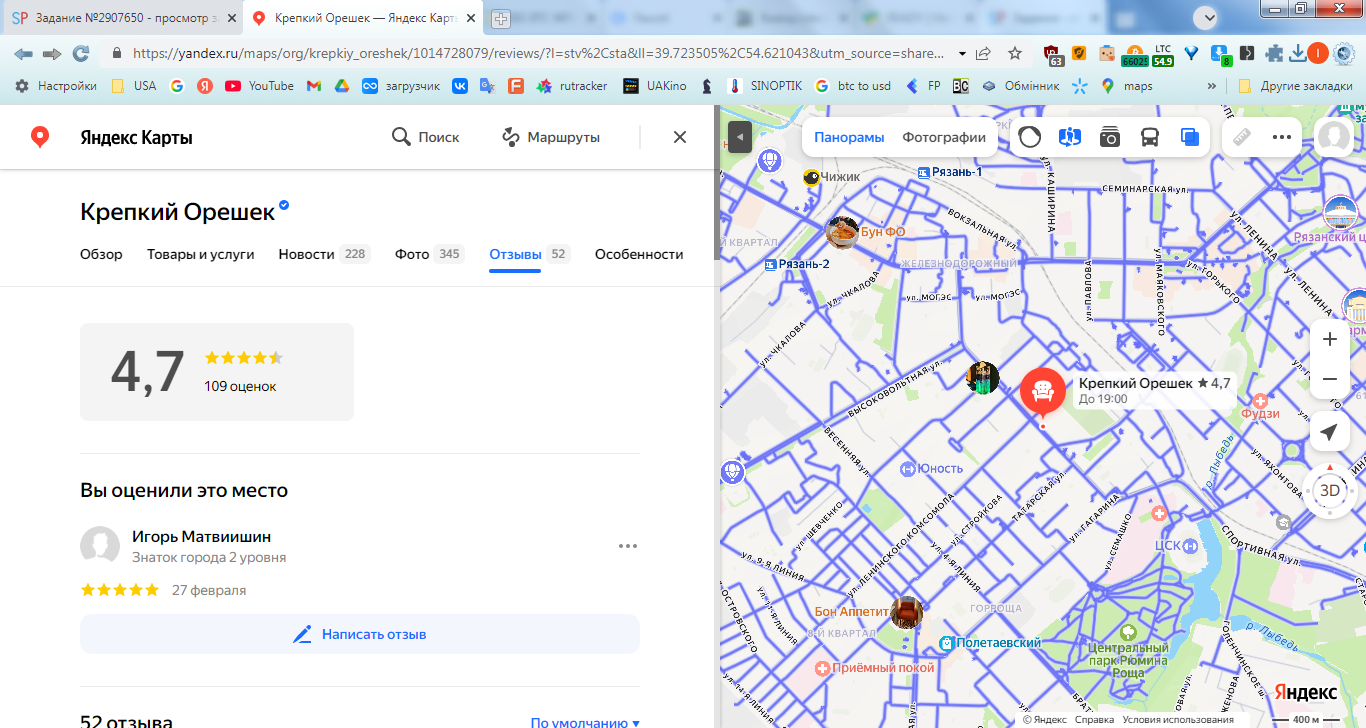Open the UAKino bookmark
The image size is (1366, 728).
pos(655,86)
